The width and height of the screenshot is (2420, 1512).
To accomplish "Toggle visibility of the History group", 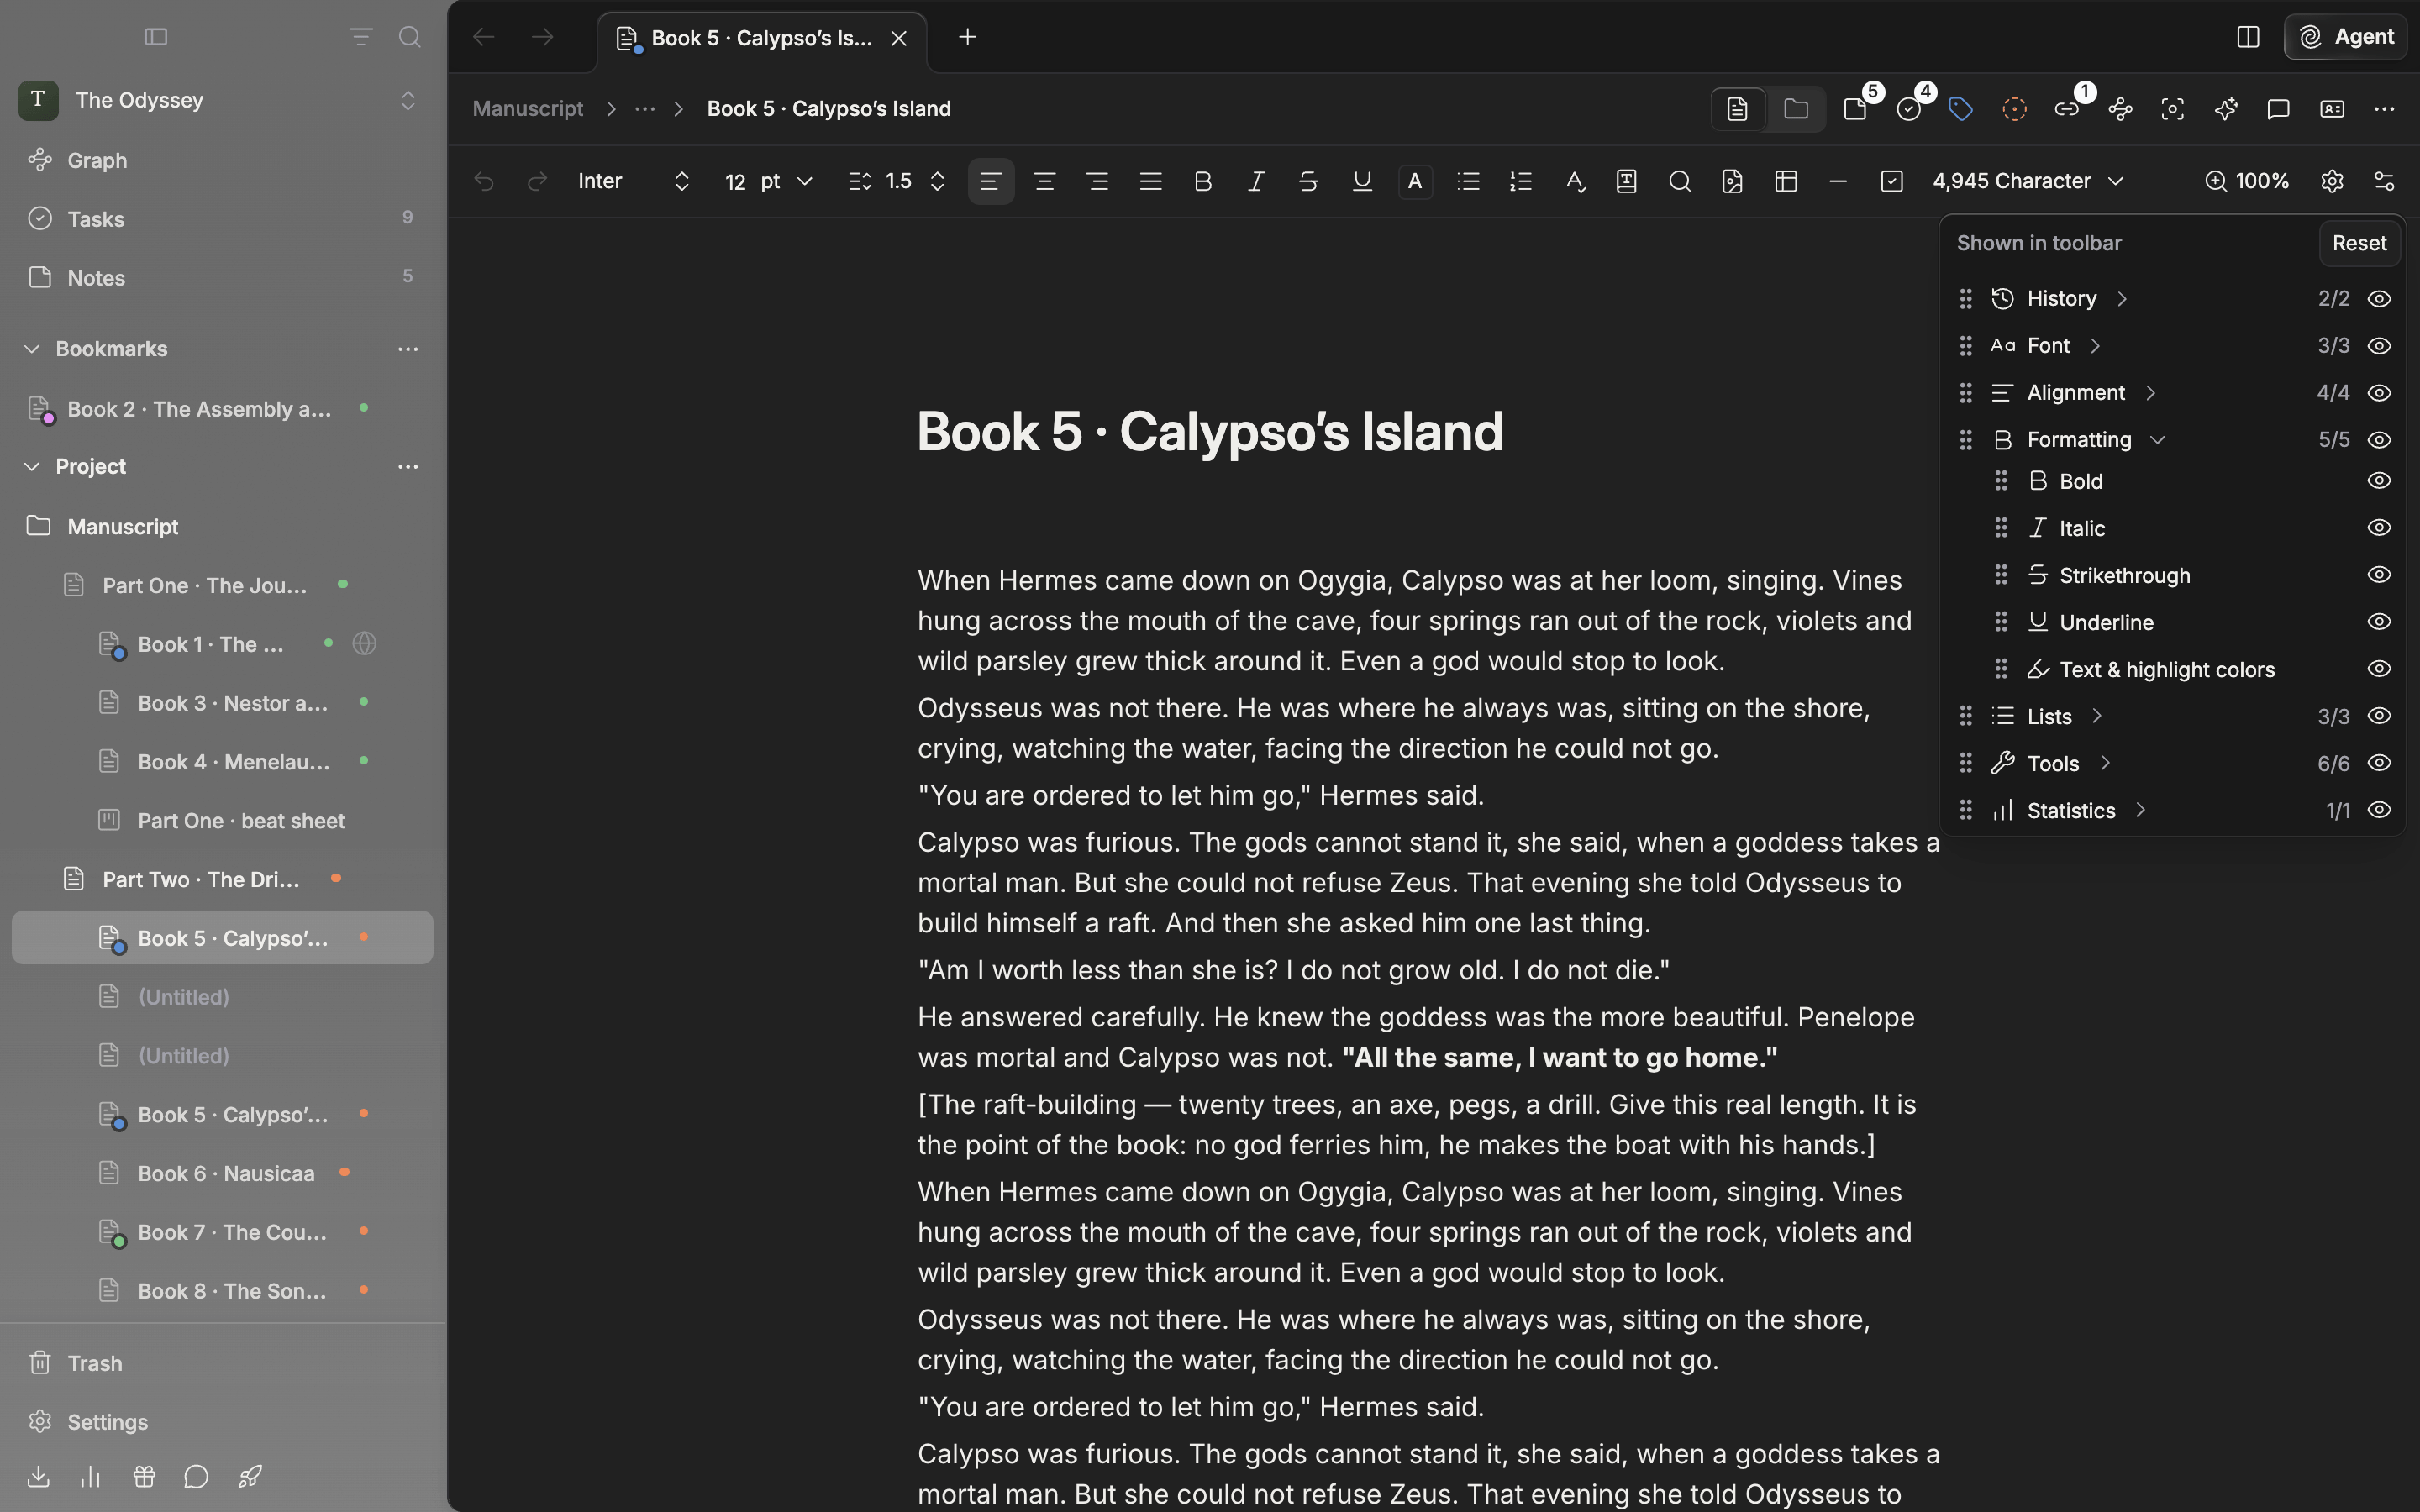I will [x=2379, y=299].
